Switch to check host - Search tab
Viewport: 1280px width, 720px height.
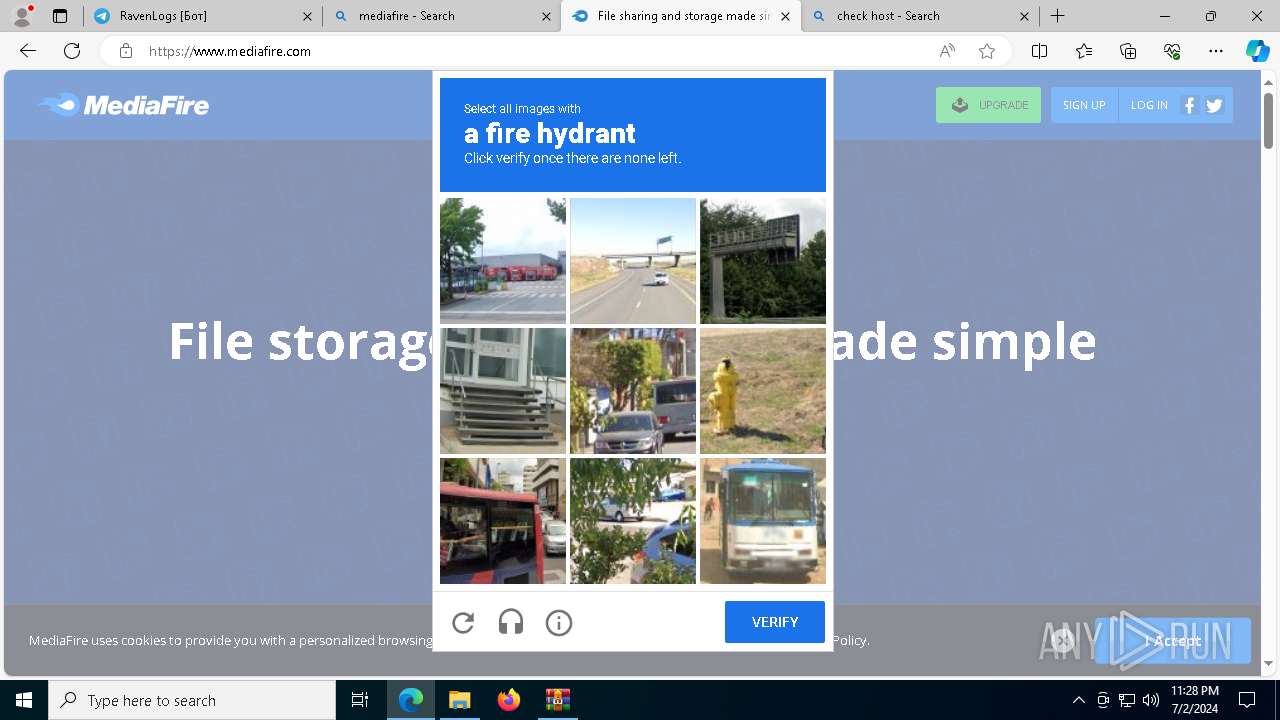(x=920, y=16)
